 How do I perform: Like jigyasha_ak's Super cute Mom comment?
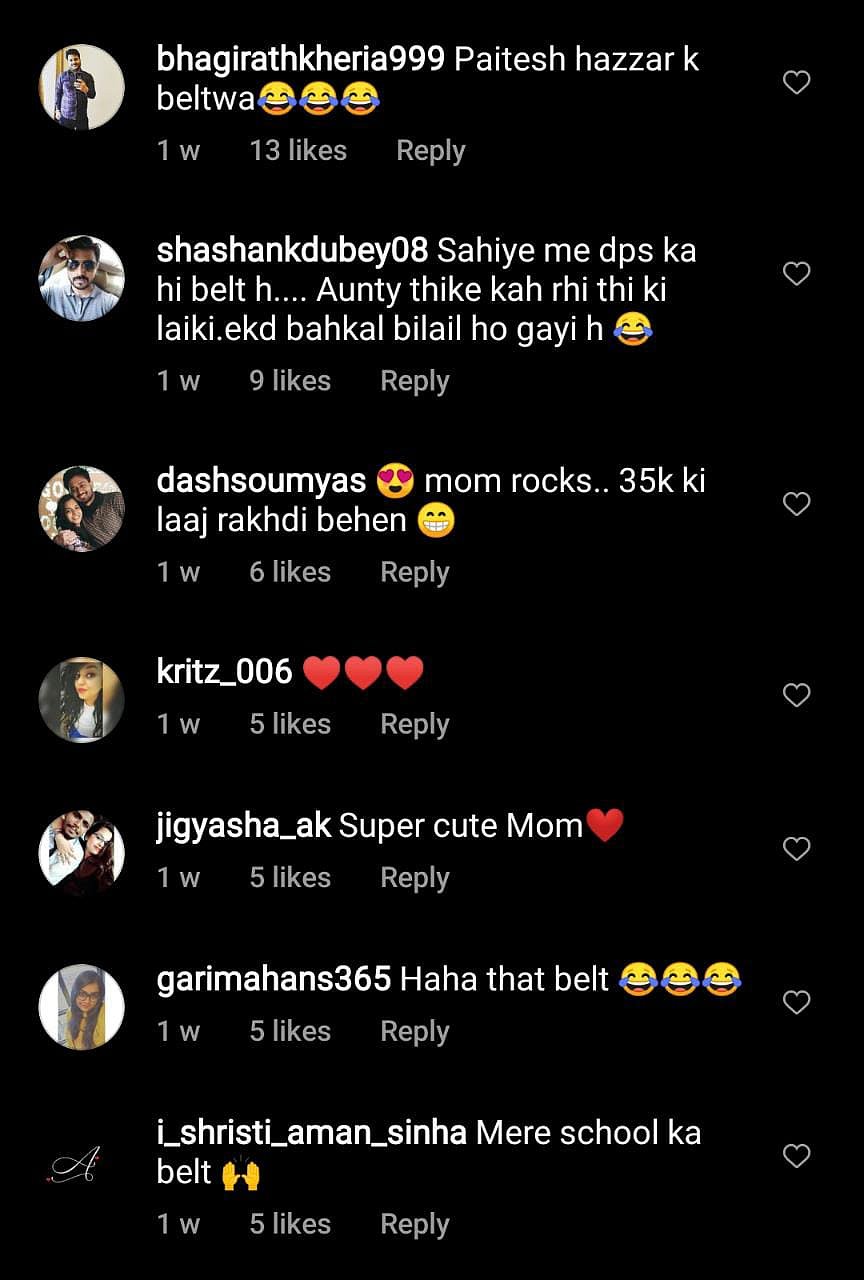click(796, 849)
